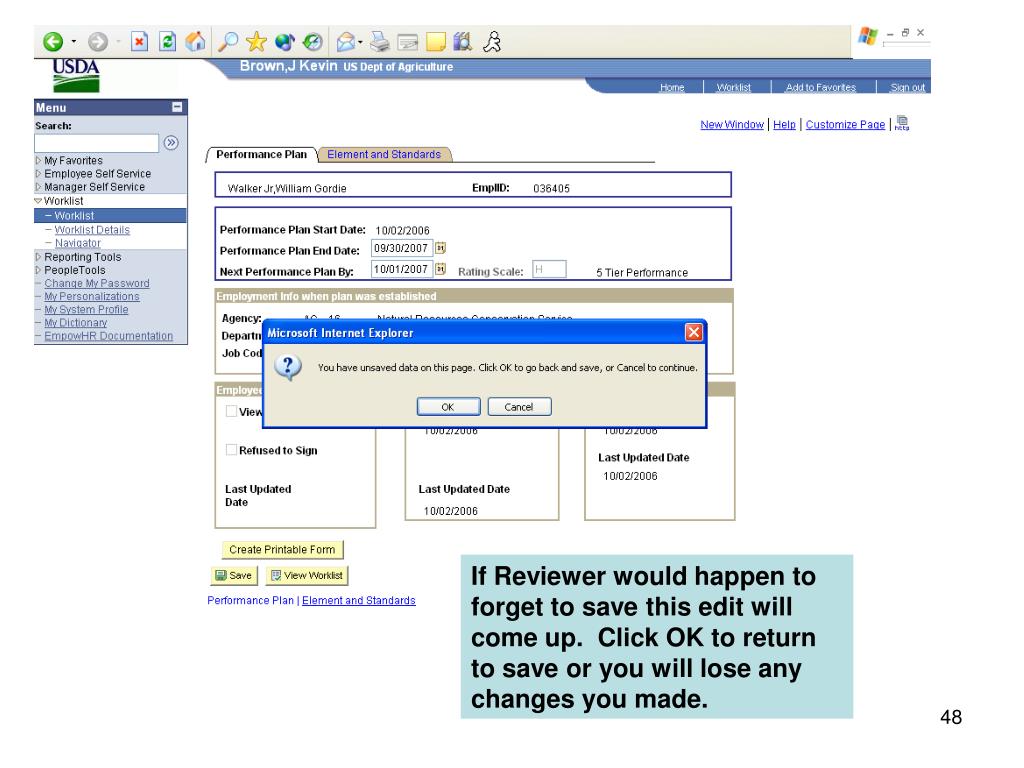Click the Print icon
The width and height of the screenshot is (1024, 768).
click(379, 42)
